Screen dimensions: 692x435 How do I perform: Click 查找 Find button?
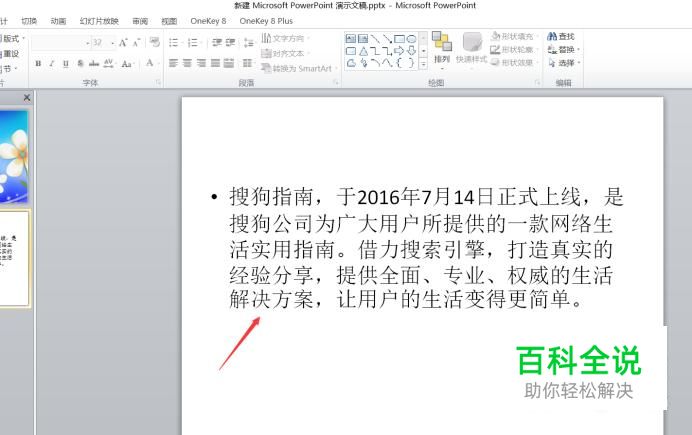561,36
